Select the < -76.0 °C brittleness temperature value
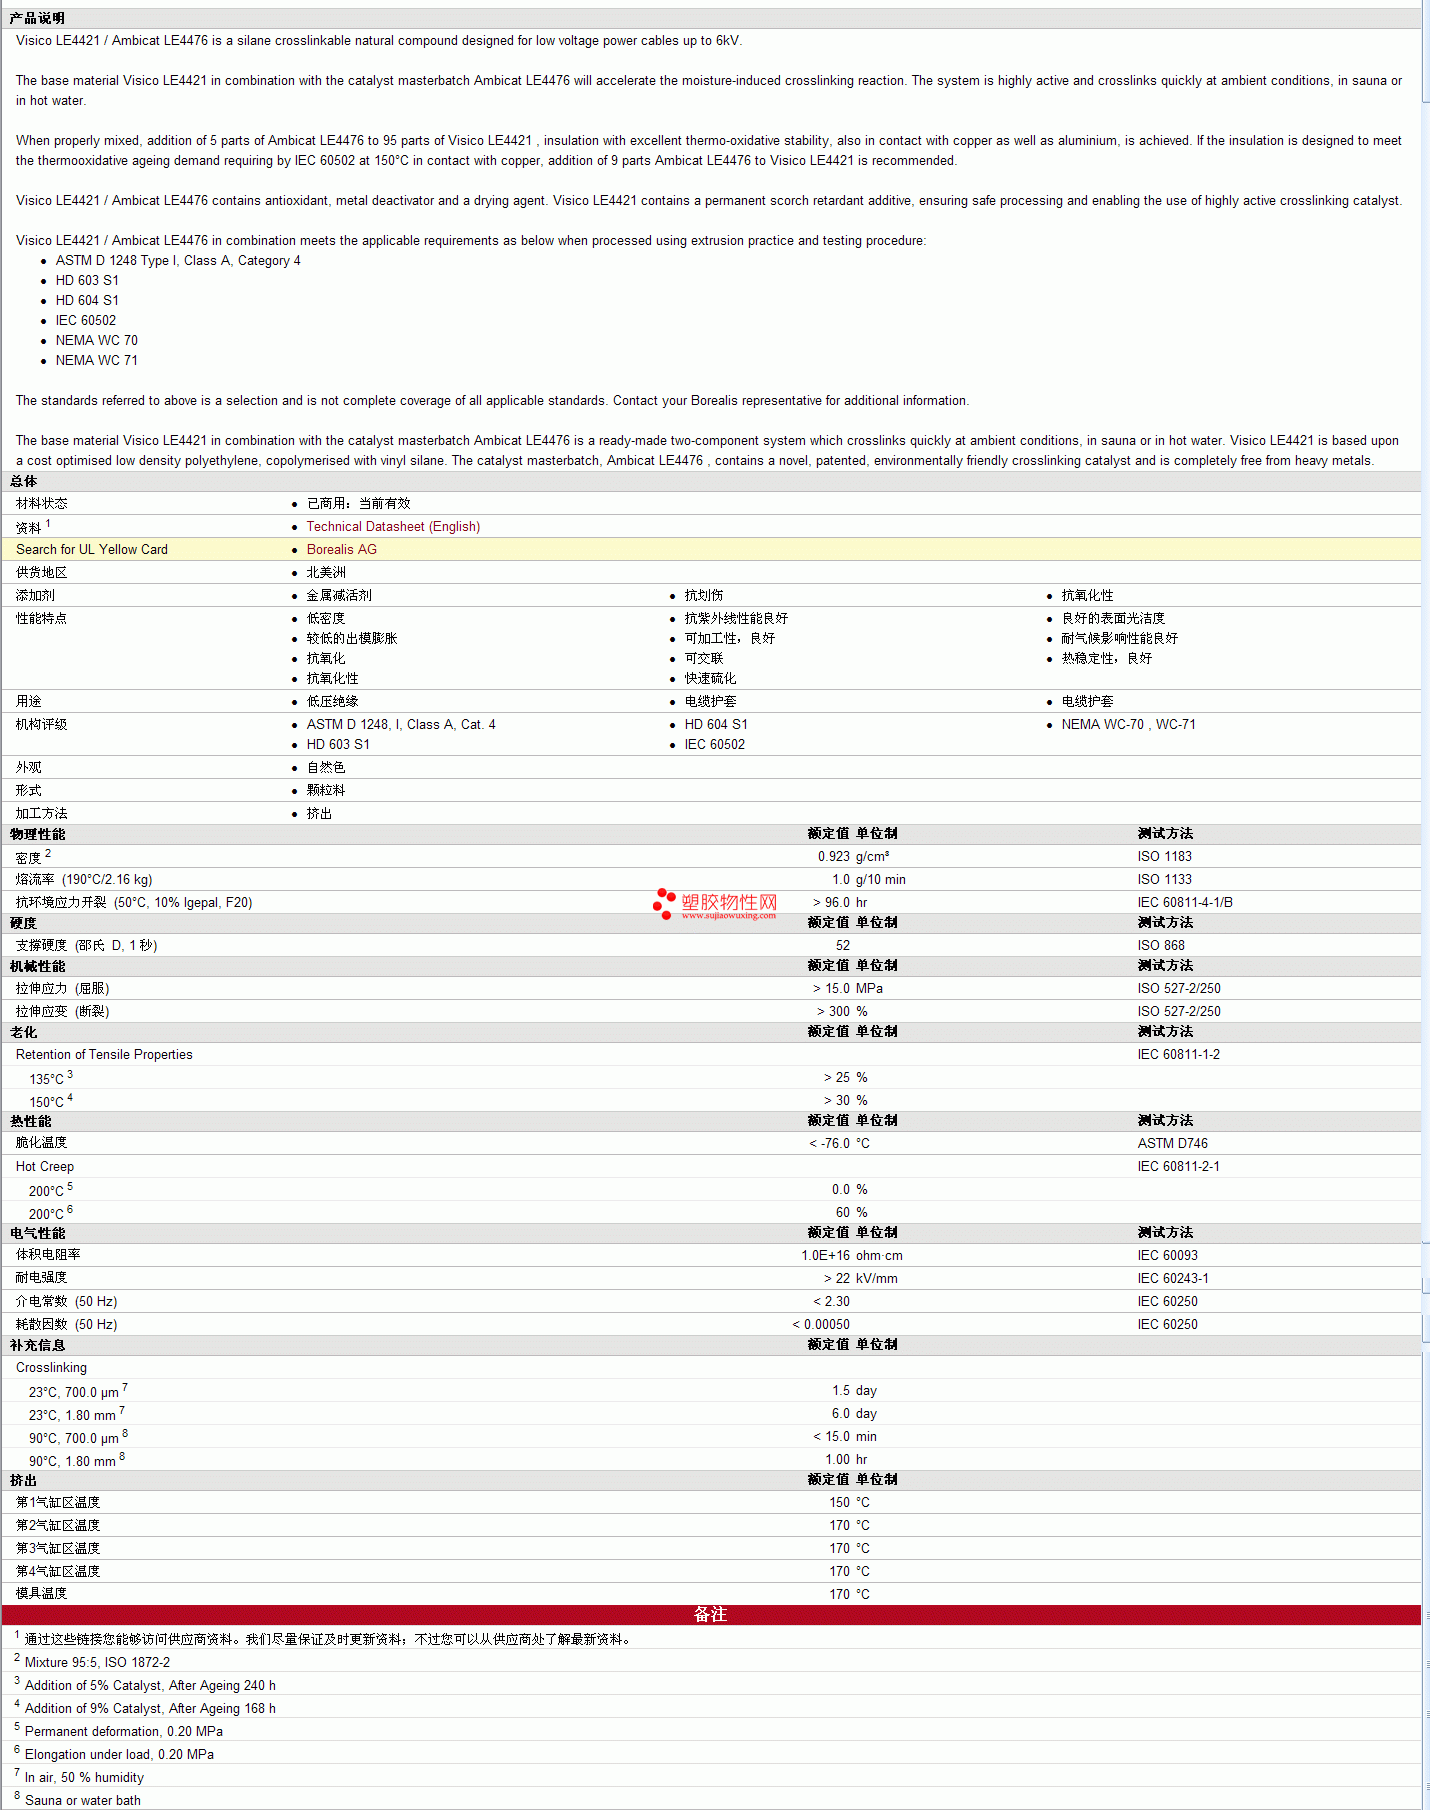Screen dimensions: 1430x1810 pyautogui.click(x=839, y=1143)
